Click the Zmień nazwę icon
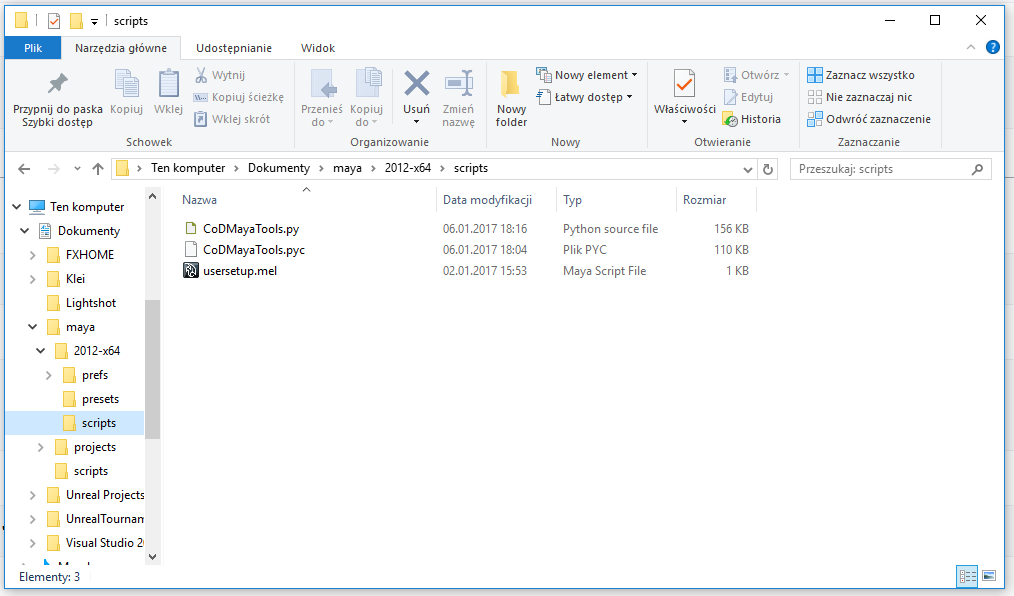Viewport: 1014px width, 596px height. tap(458, 84)
